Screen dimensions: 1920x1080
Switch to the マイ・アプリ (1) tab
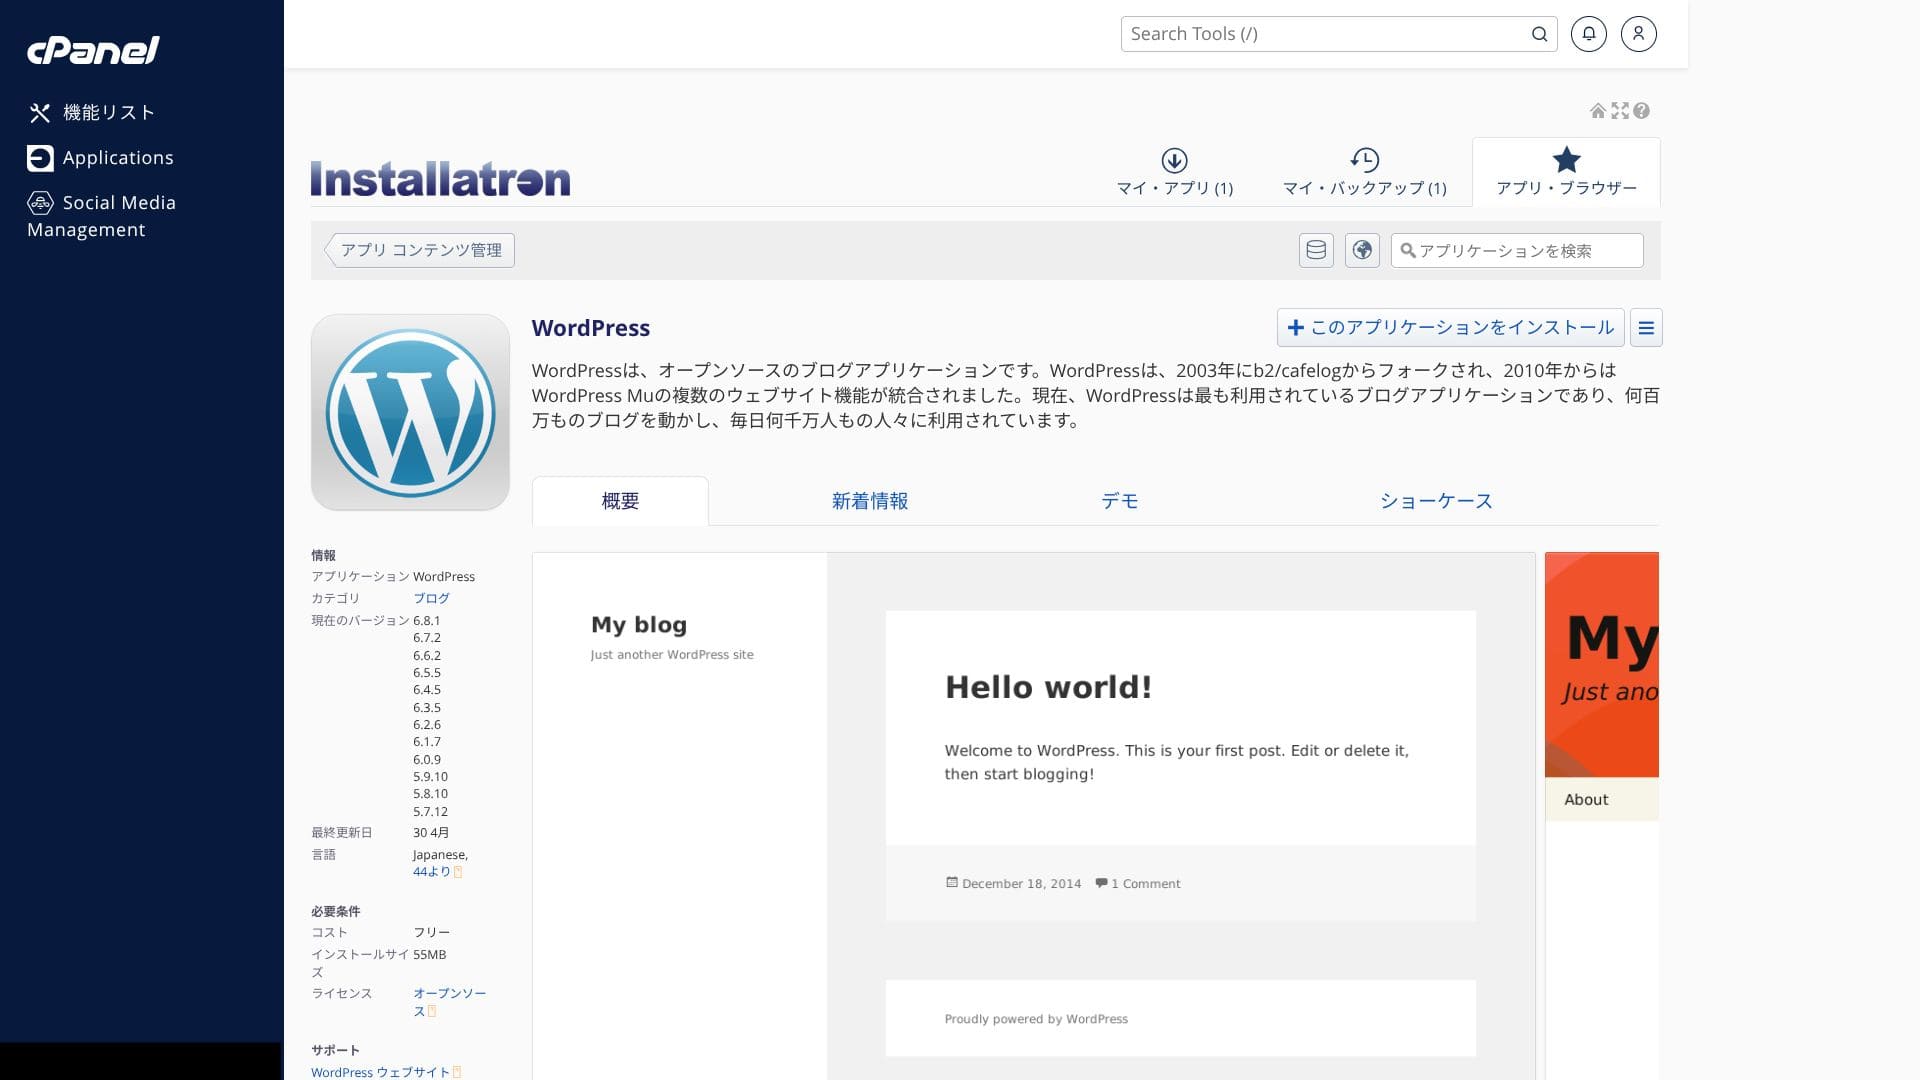[1174, 172]
